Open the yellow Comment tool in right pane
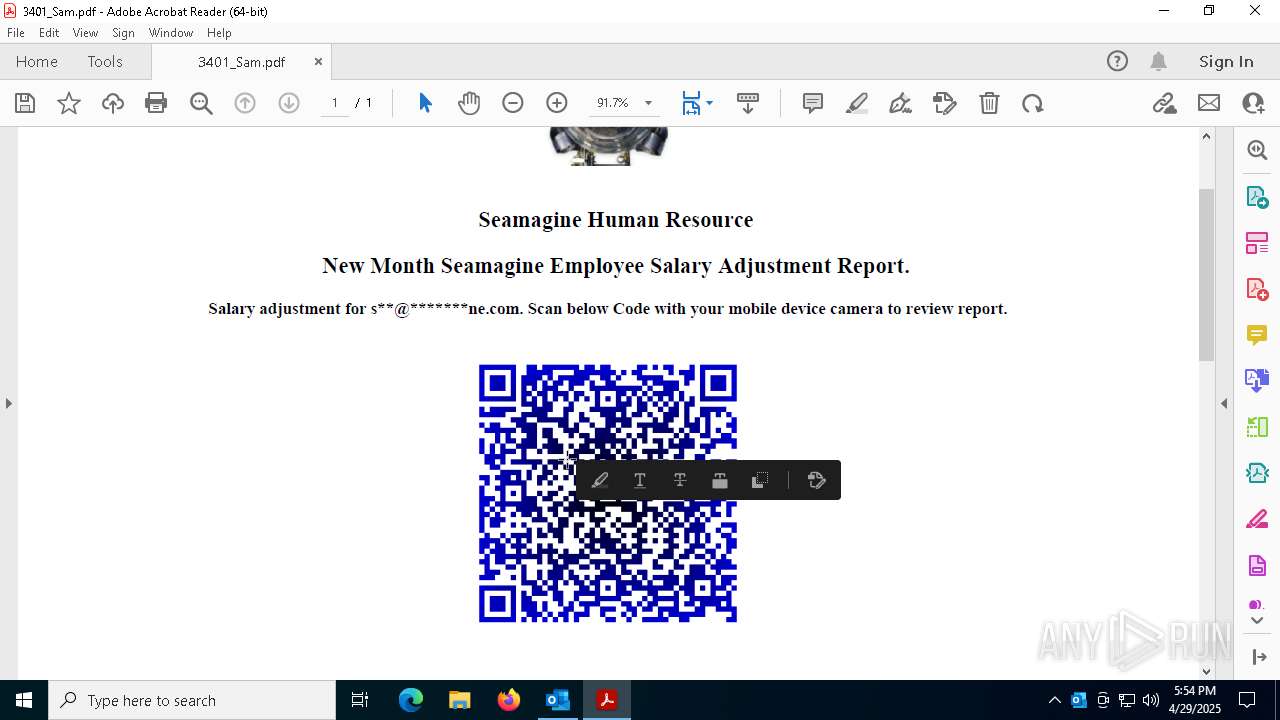1280x720 pixels. coord(1257,335)
